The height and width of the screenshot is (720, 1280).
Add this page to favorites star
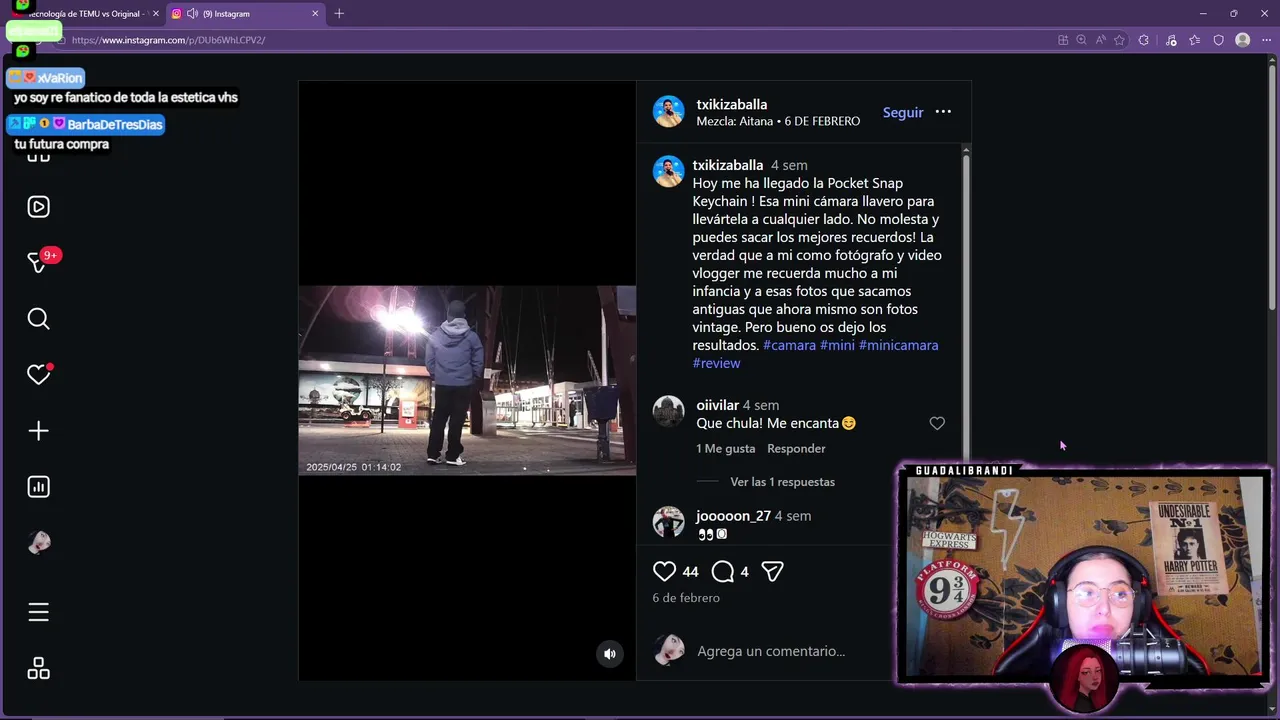coord(1119,40)
